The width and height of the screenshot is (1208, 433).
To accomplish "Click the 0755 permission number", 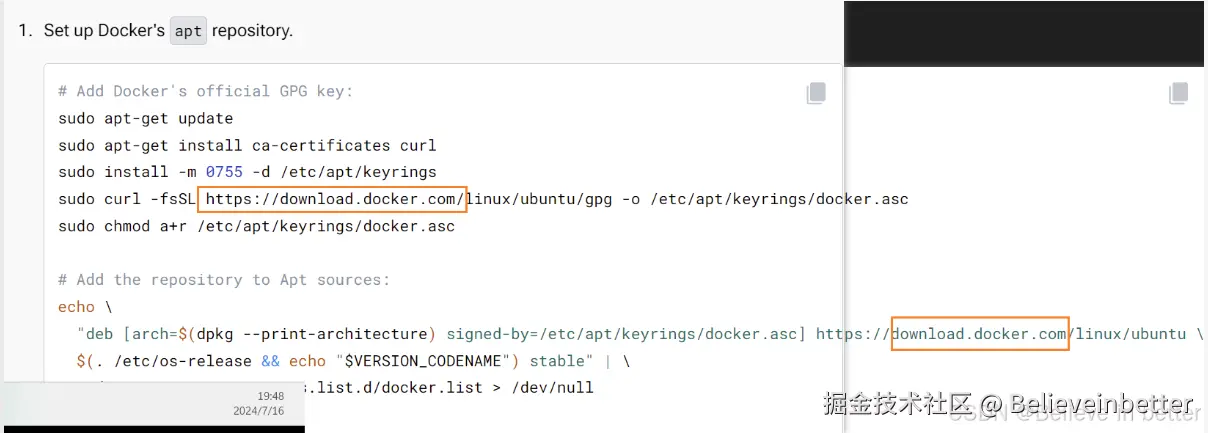I will 224,172.
